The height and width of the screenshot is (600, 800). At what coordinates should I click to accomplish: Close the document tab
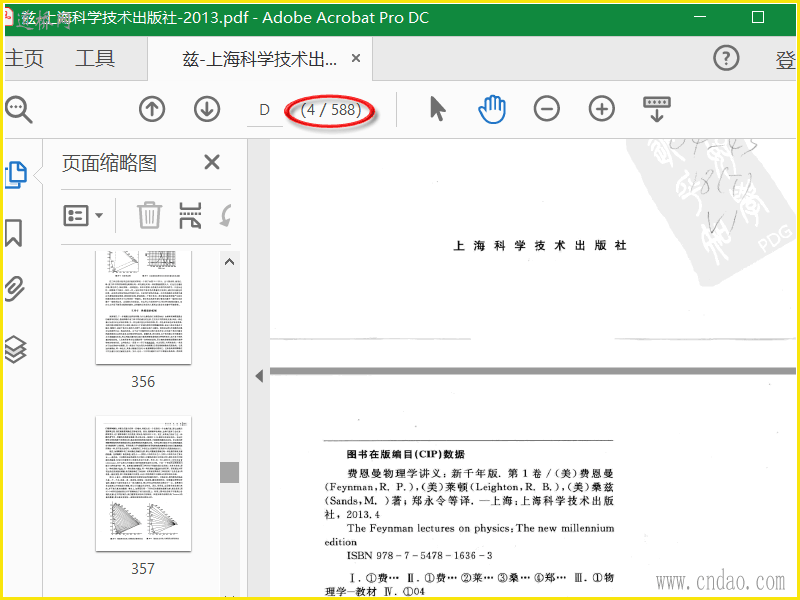tap(356, 59)
